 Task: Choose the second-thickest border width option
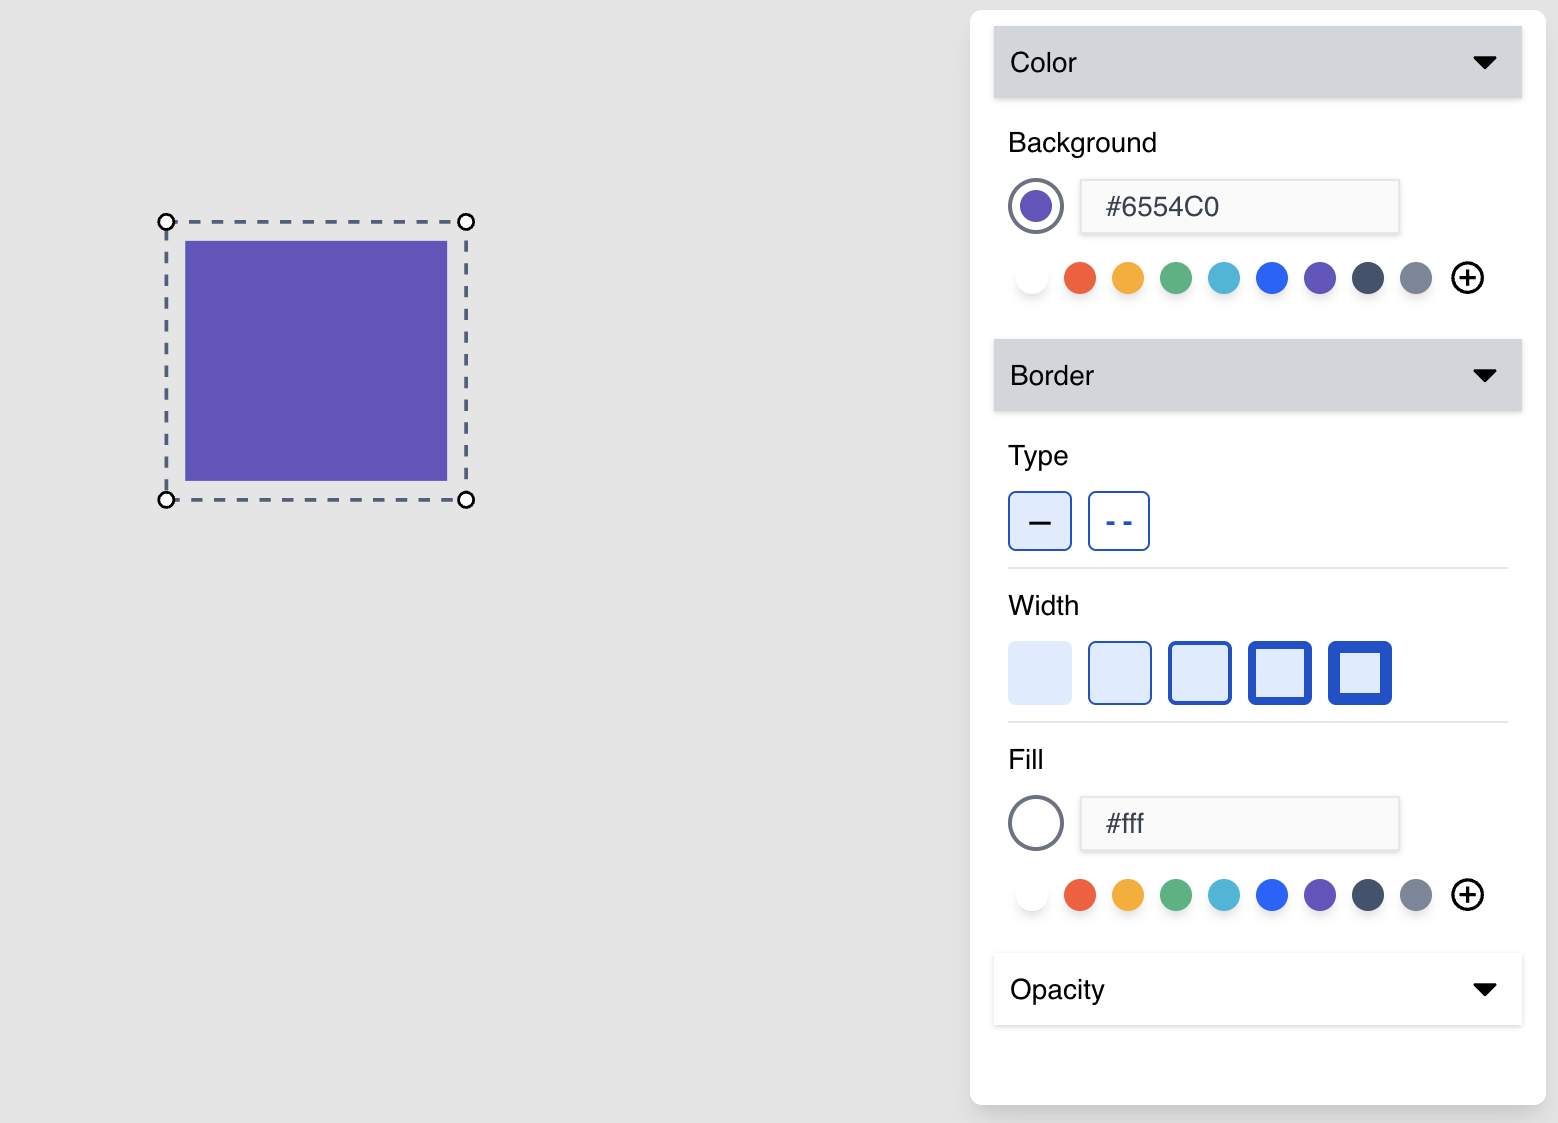click(x=1279, y=673)
